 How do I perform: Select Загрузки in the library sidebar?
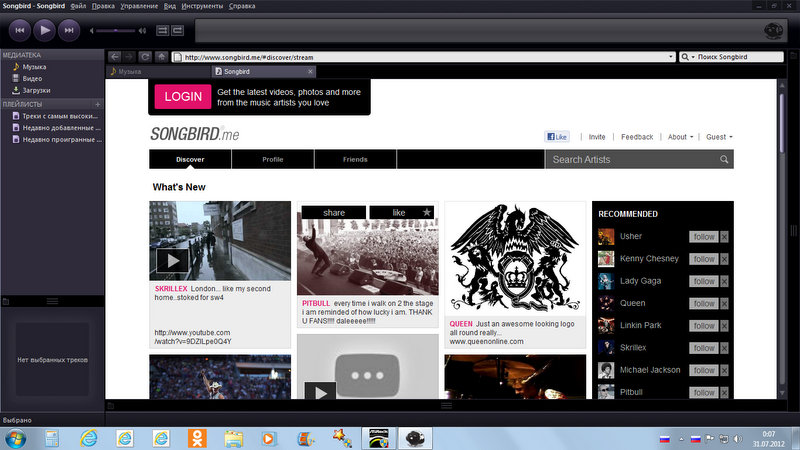[x=36, y=90]
